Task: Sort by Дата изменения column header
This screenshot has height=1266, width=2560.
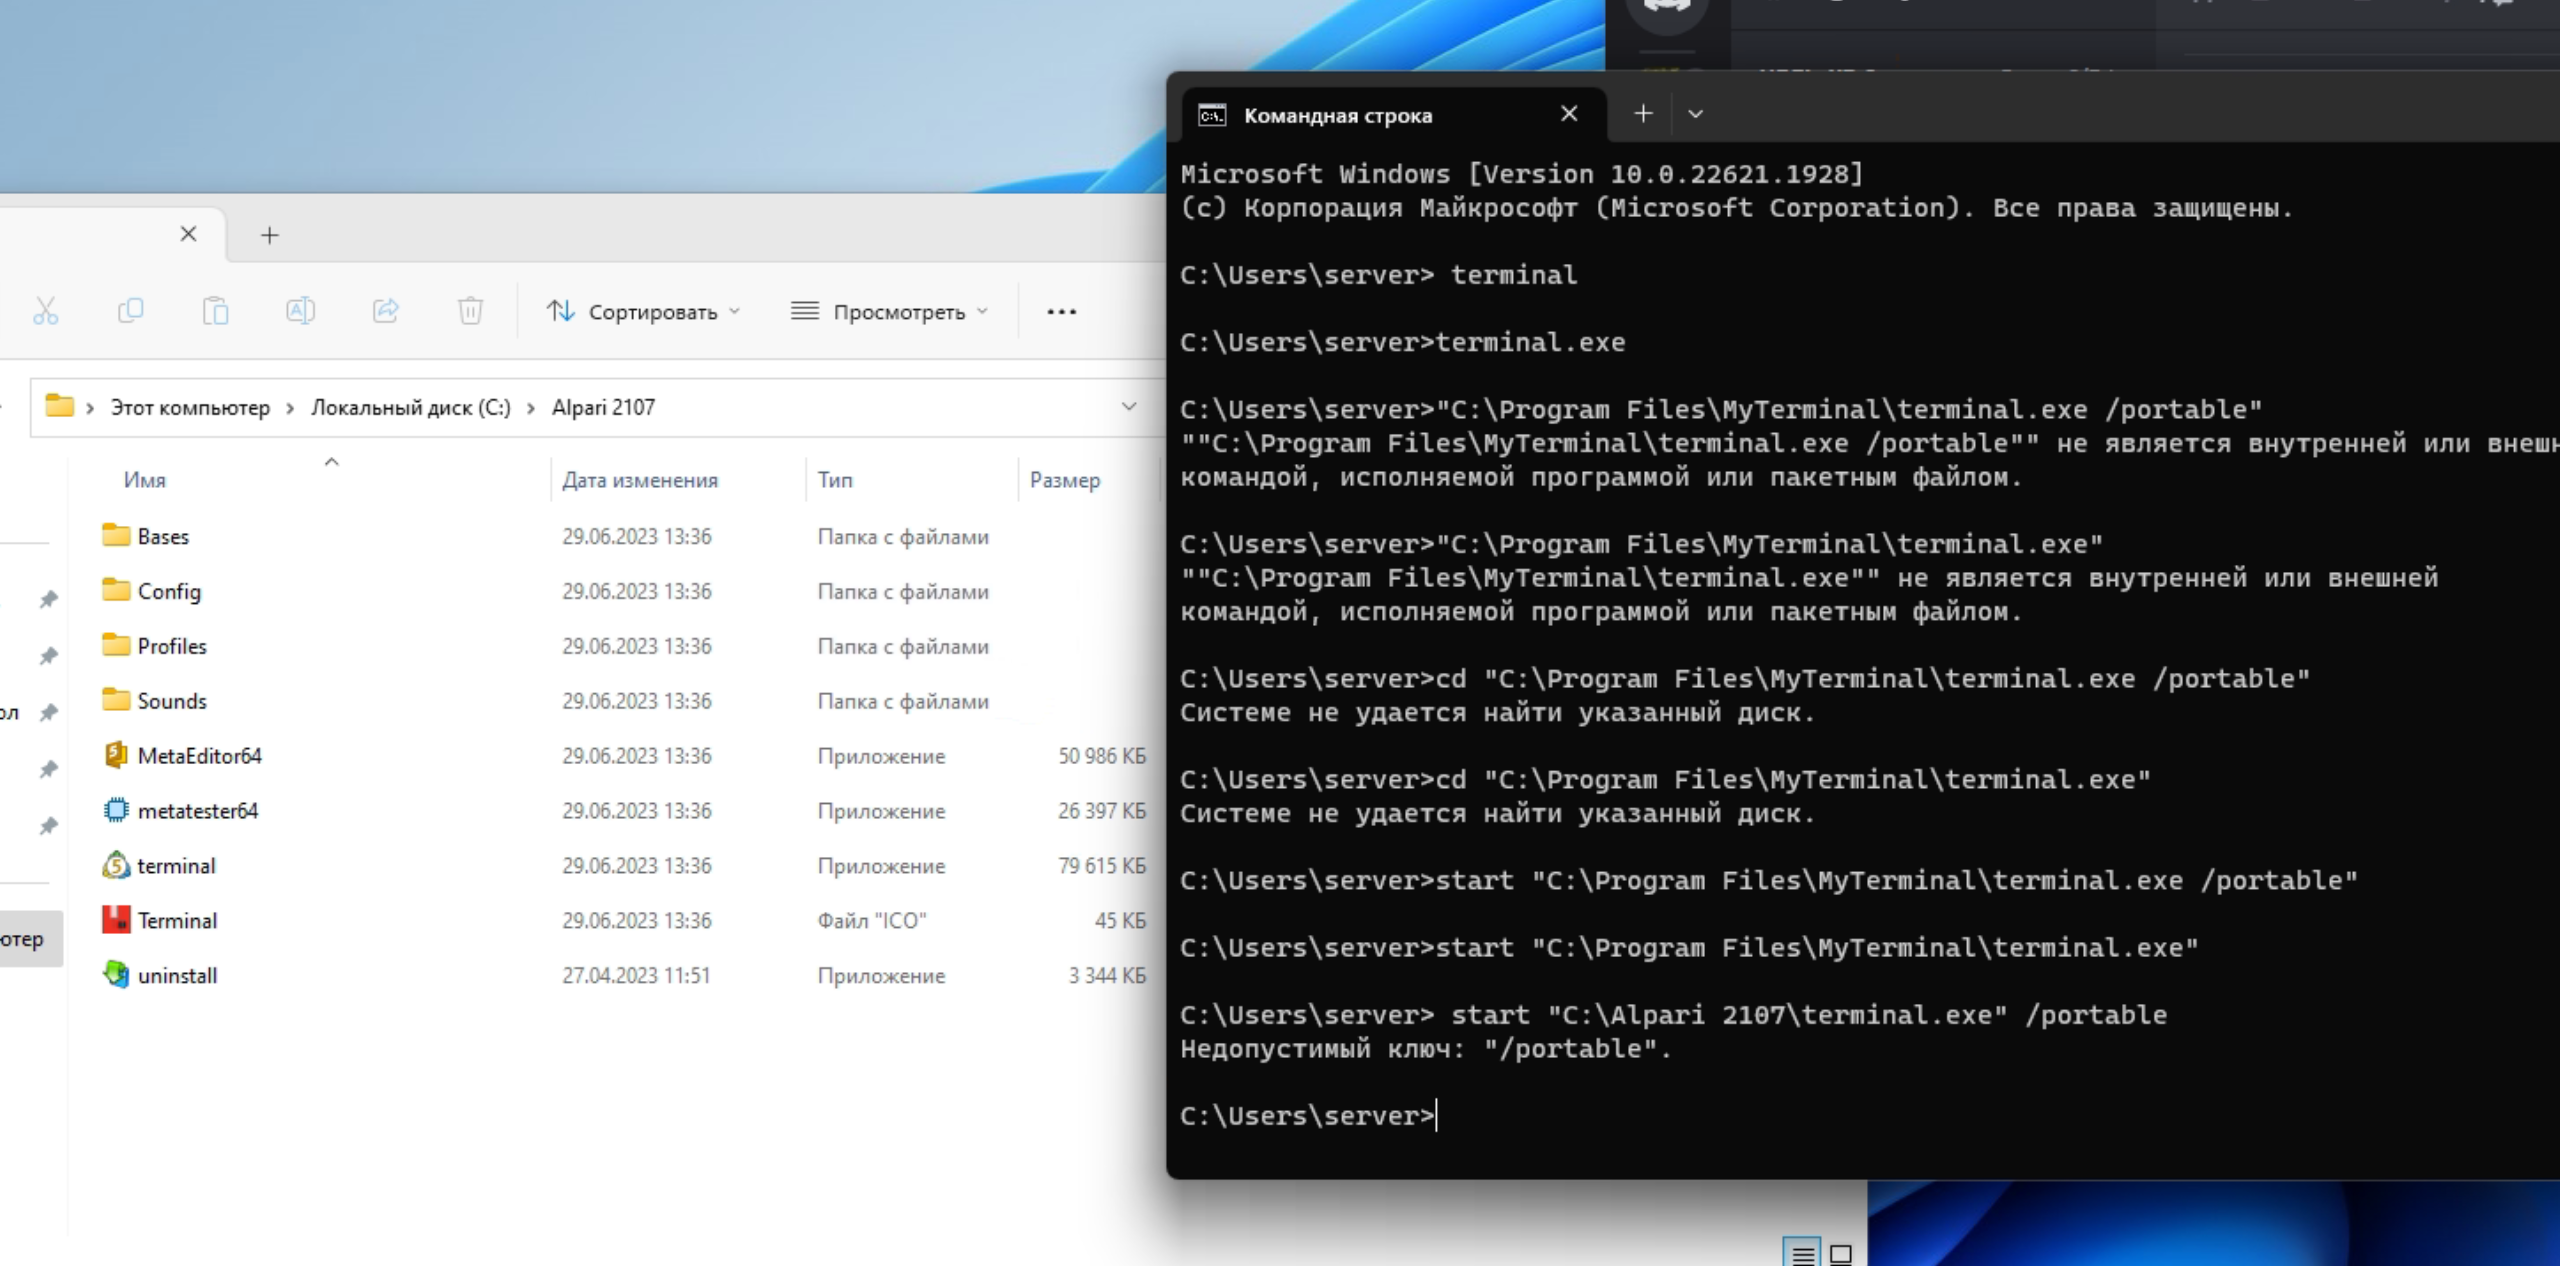Action: (639, 480)
